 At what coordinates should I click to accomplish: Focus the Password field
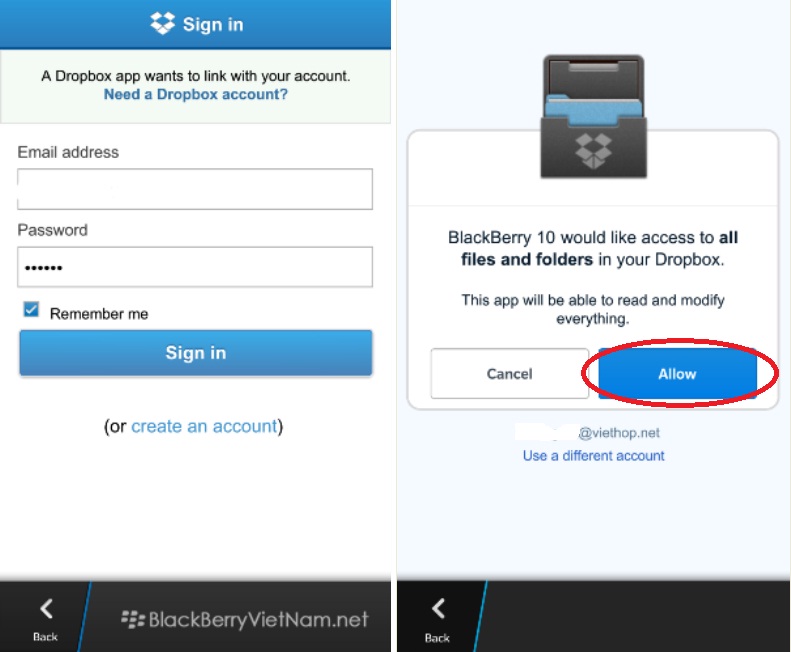(195, 267)
